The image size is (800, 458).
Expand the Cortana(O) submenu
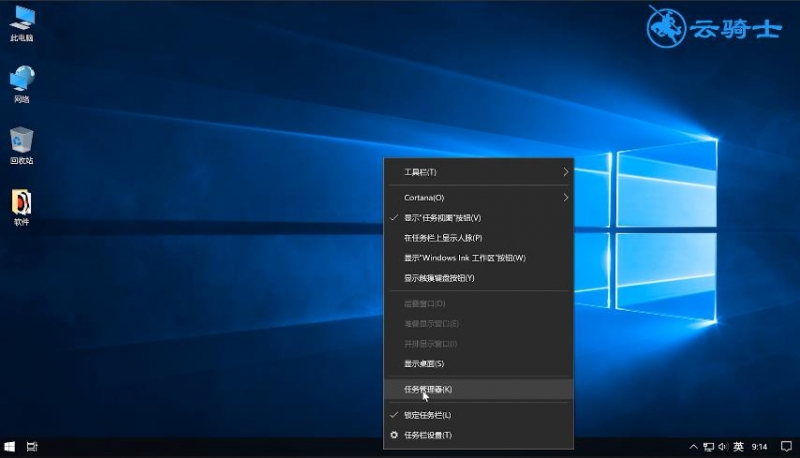[479, 197]
